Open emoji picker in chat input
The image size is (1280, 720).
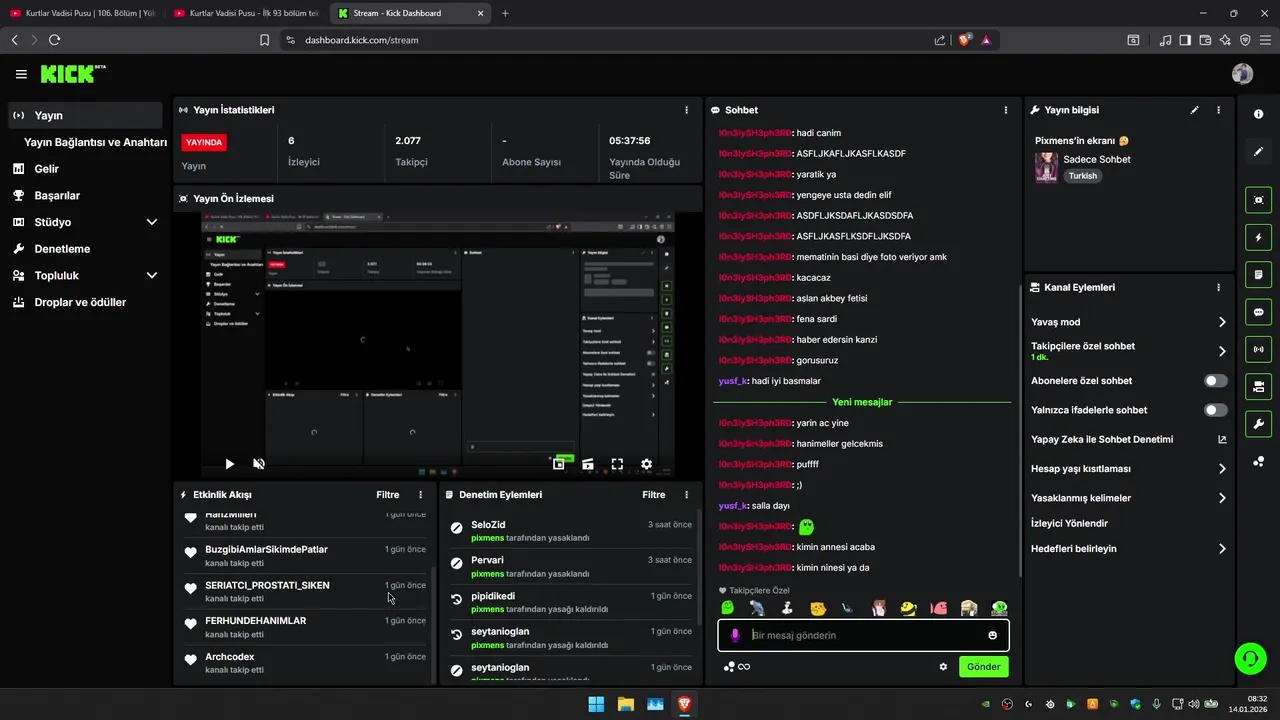coord(992,635)
